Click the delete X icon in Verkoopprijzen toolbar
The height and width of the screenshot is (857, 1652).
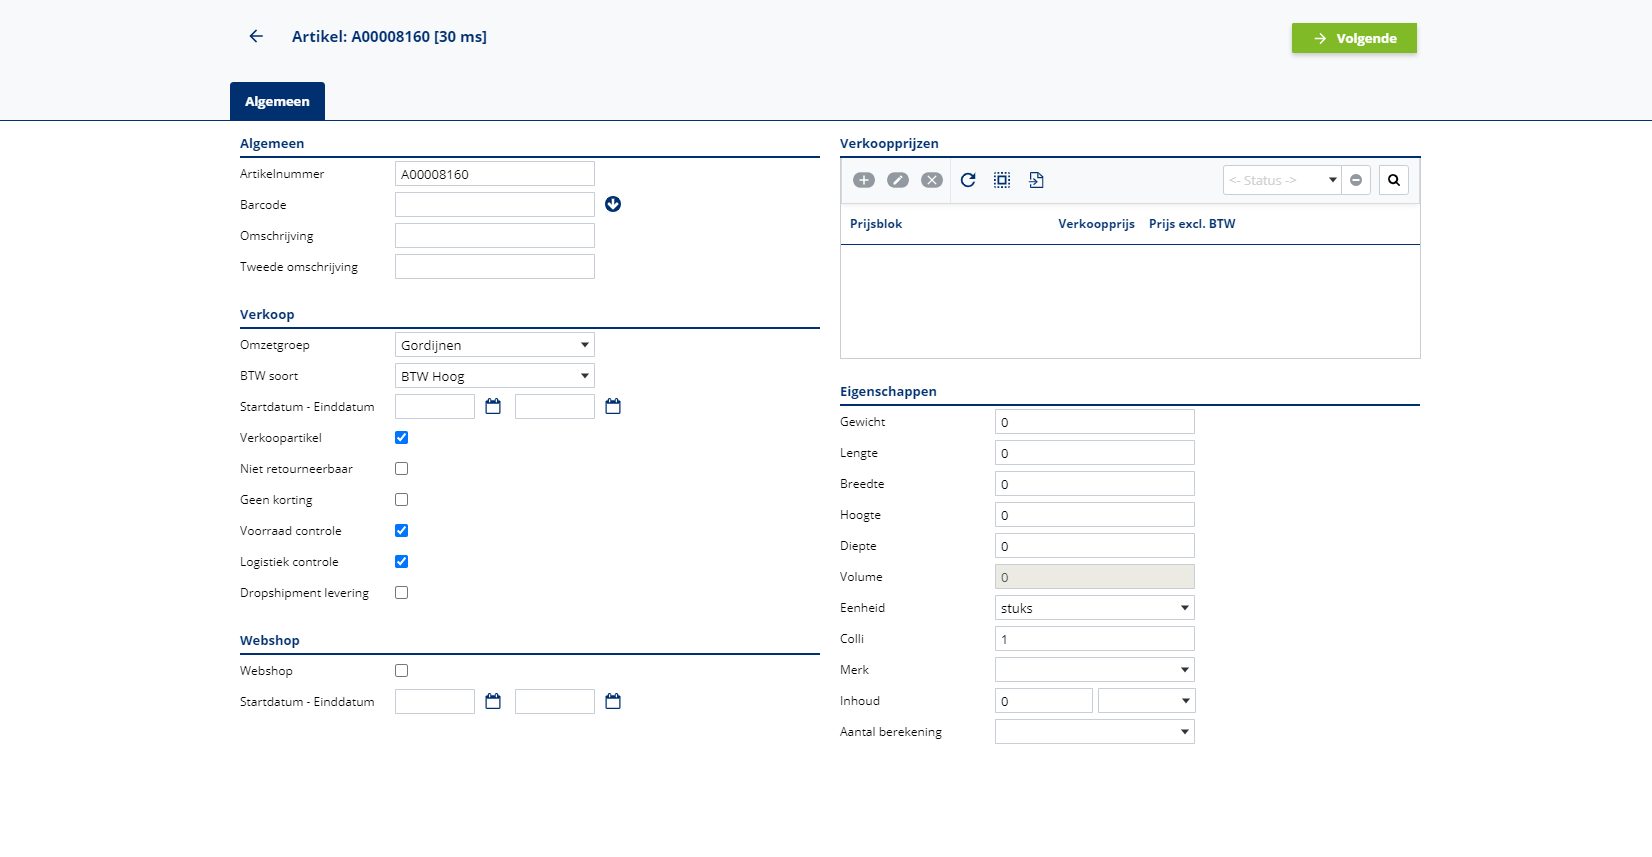pos(931,180)
